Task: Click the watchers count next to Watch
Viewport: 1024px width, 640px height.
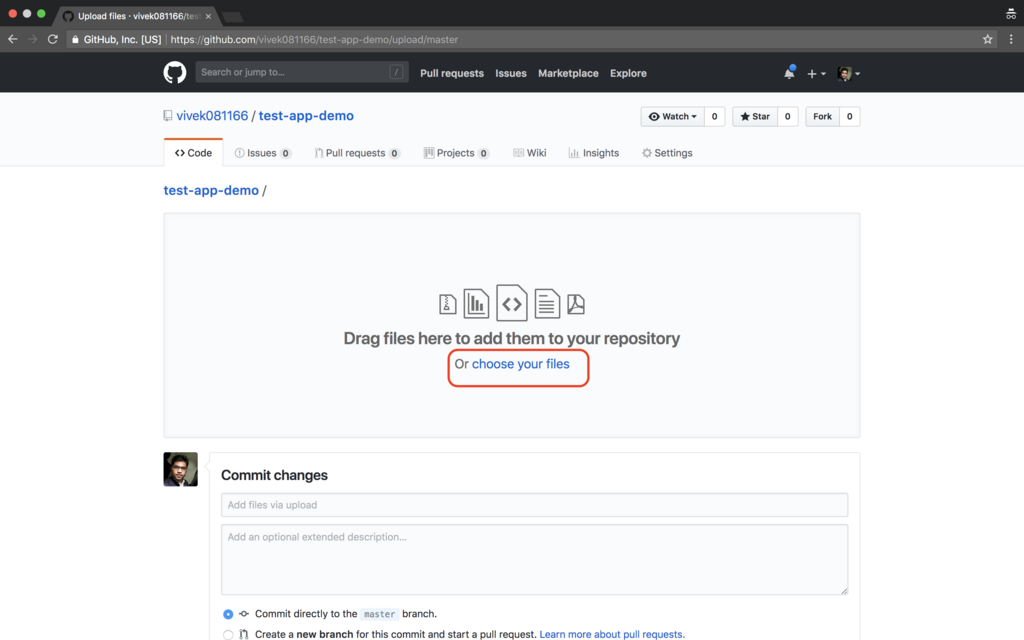Action: pos(714,116)
